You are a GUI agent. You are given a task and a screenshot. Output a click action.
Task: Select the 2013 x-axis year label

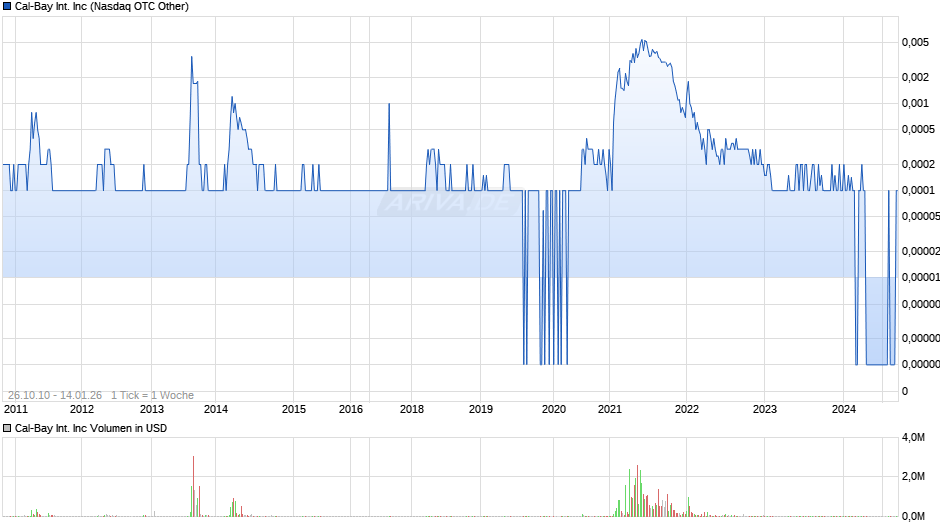point(152,409)
